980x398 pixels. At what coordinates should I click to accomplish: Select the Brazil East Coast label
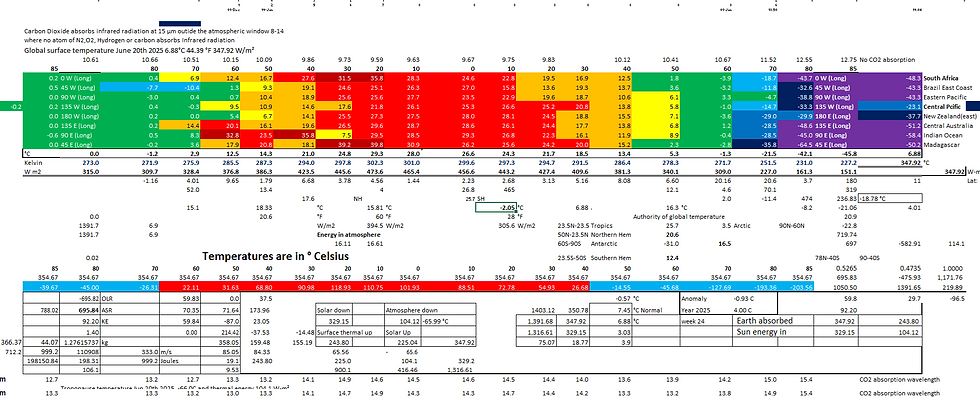(x=947, y=87)
